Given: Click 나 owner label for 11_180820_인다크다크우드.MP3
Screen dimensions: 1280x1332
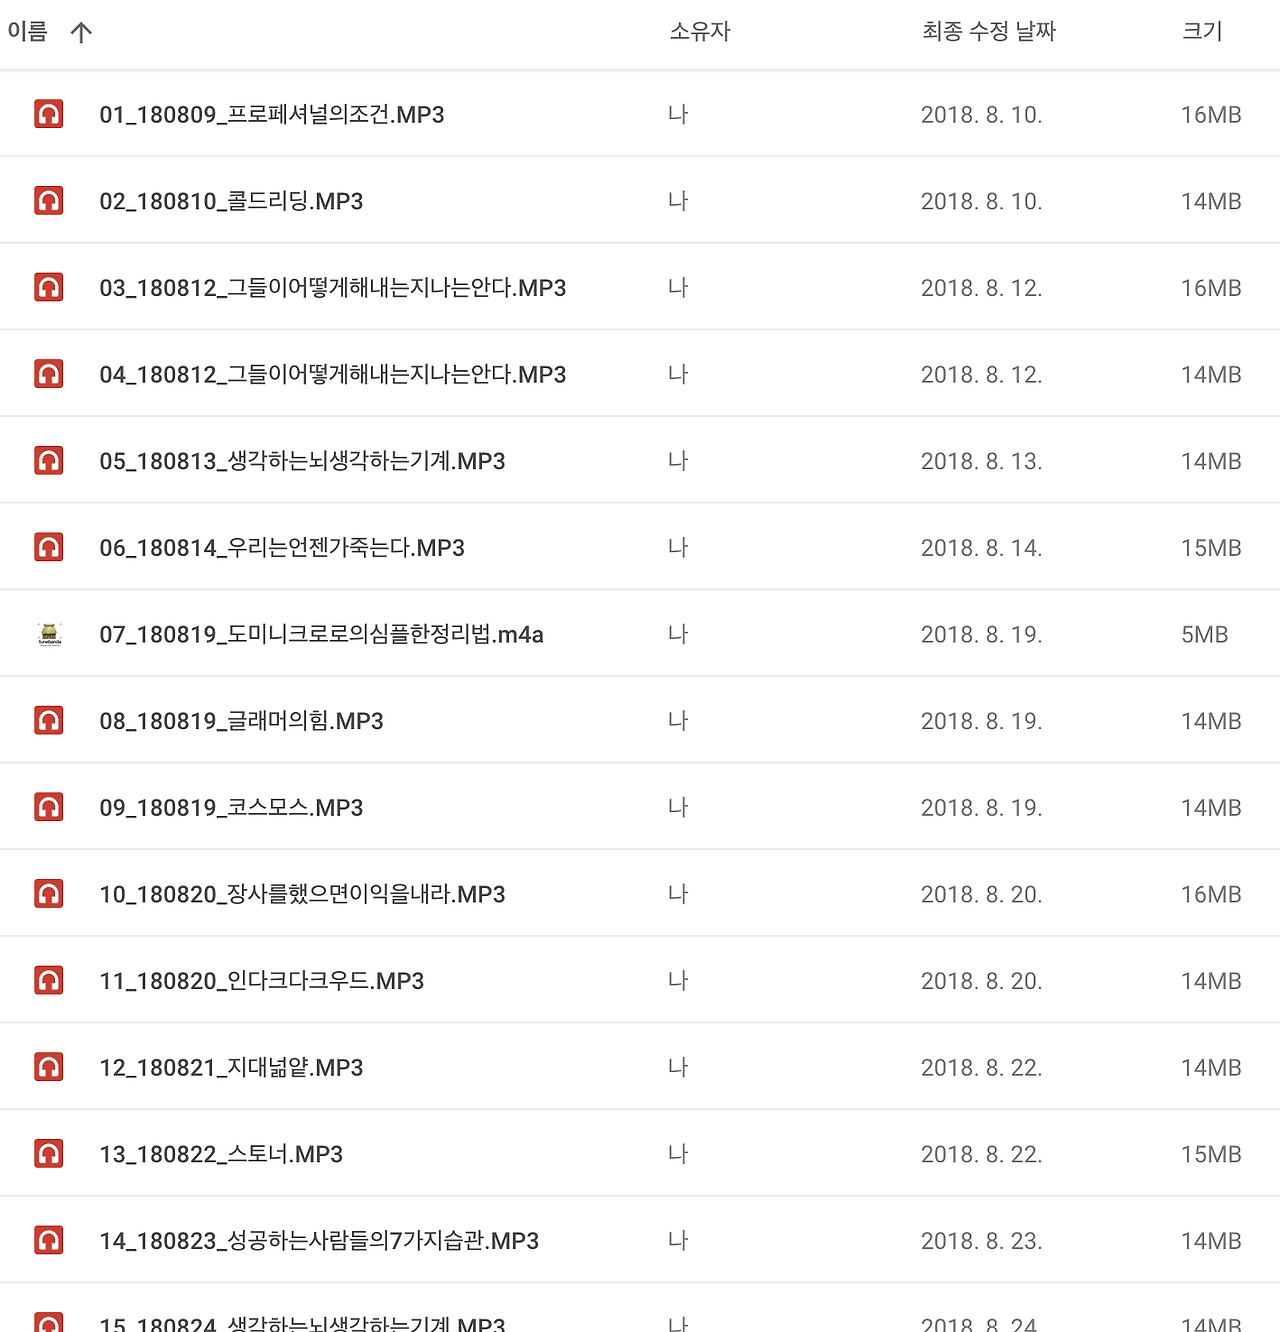Looking at the screenshot, I should [x=678, y=980].
